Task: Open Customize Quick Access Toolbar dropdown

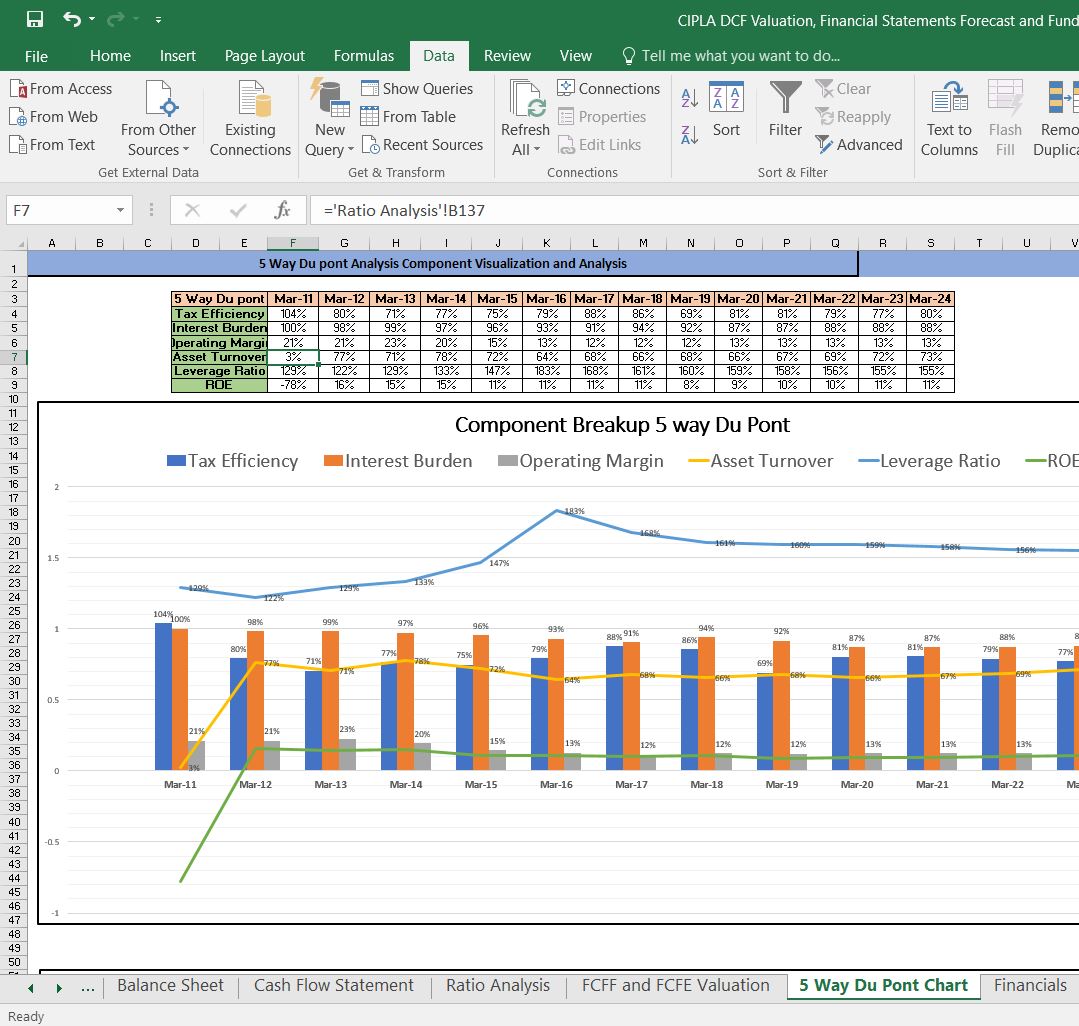Action: (158, 20)
